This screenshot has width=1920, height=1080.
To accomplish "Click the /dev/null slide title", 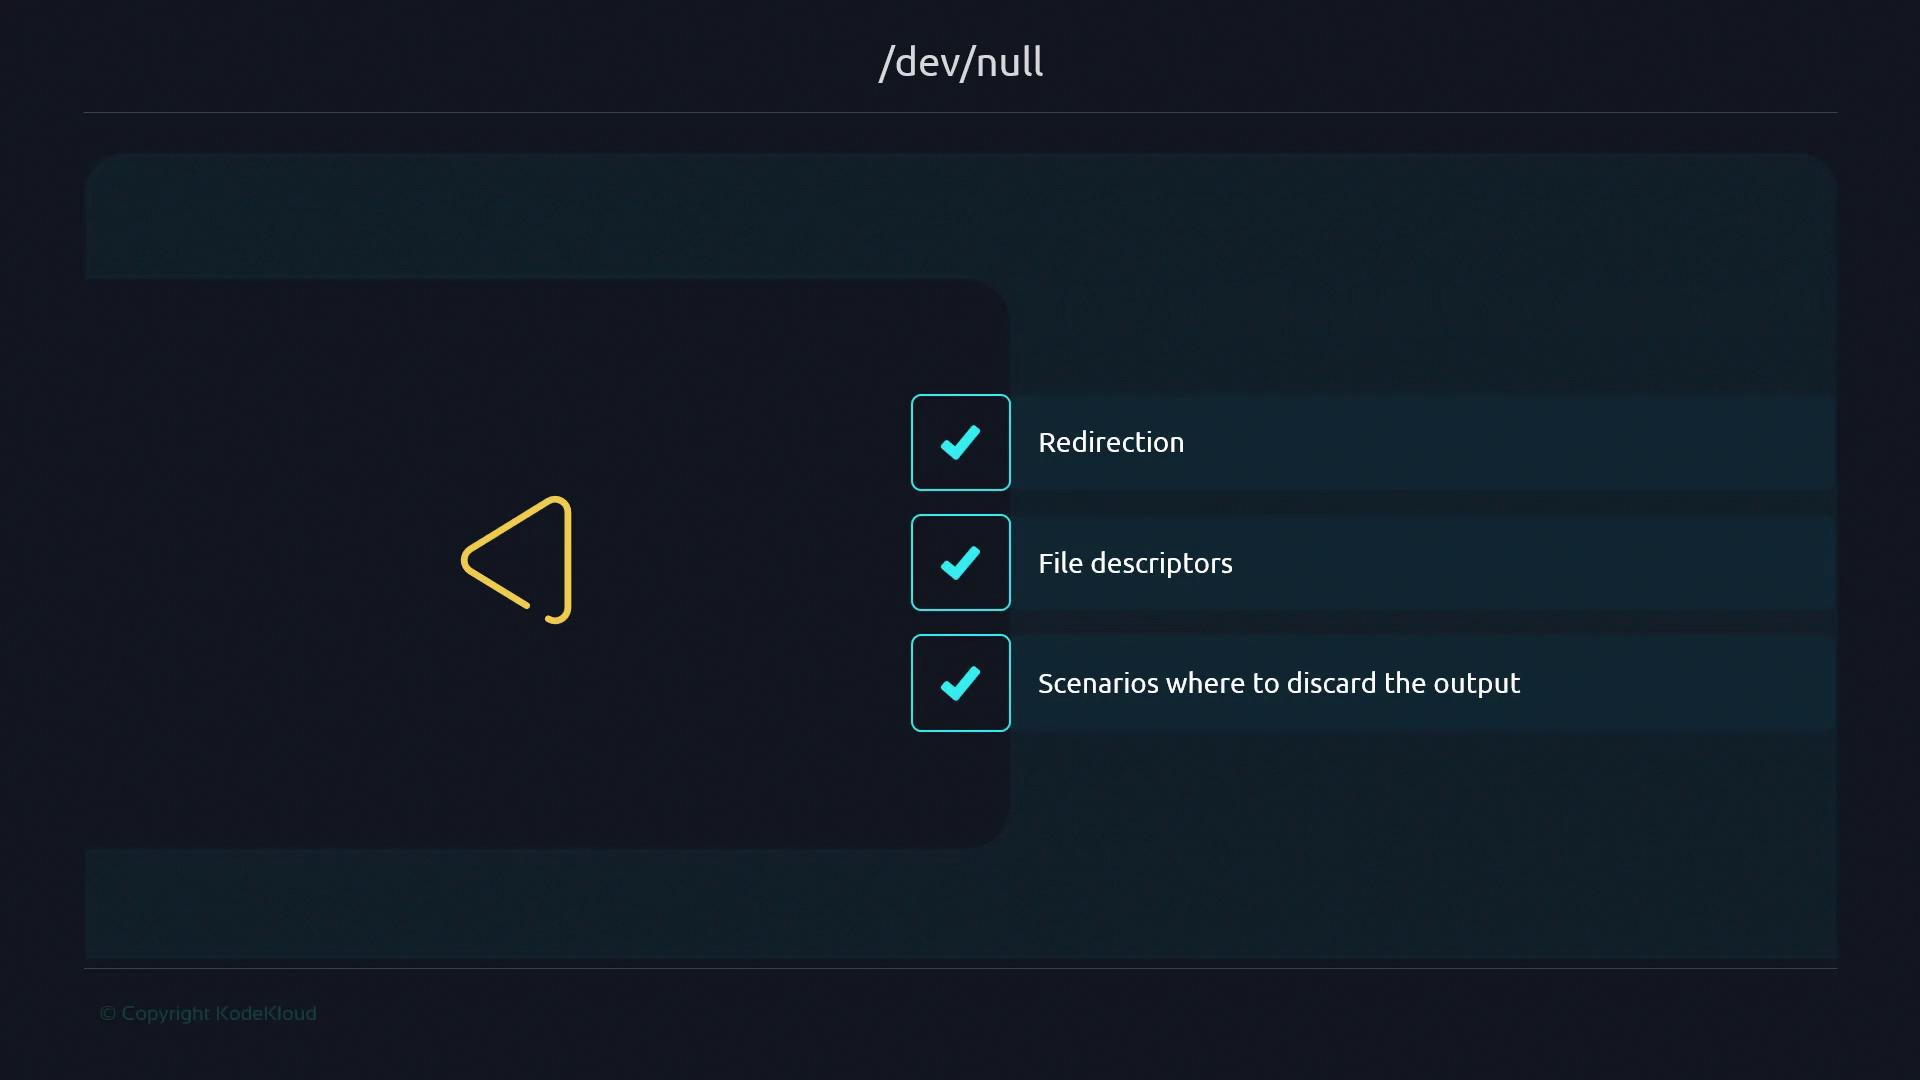I will pyautogui.click(x=960, y=62).
